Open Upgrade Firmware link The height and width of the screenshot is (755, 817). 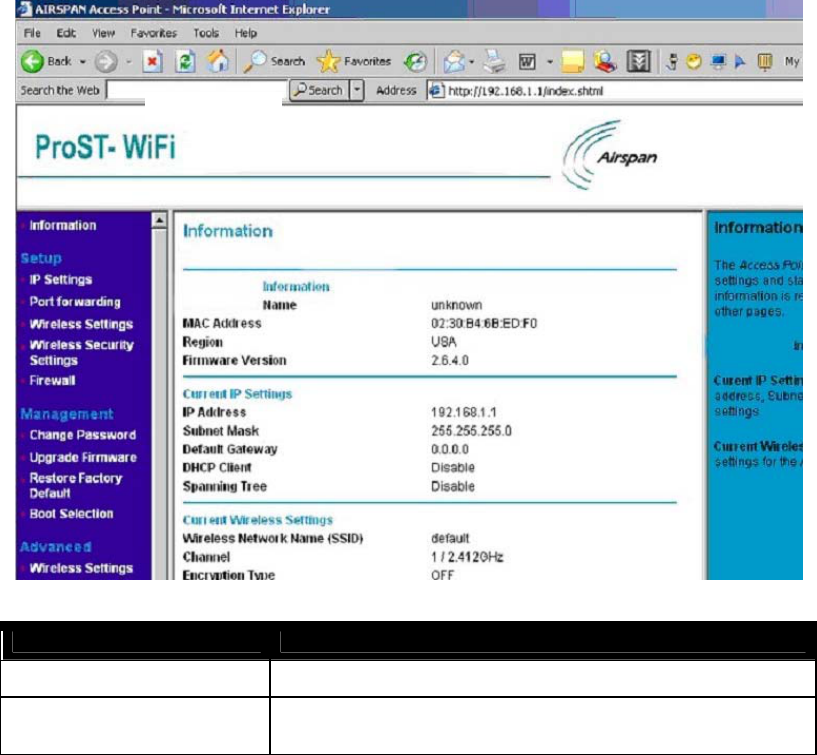pos(83,457)
